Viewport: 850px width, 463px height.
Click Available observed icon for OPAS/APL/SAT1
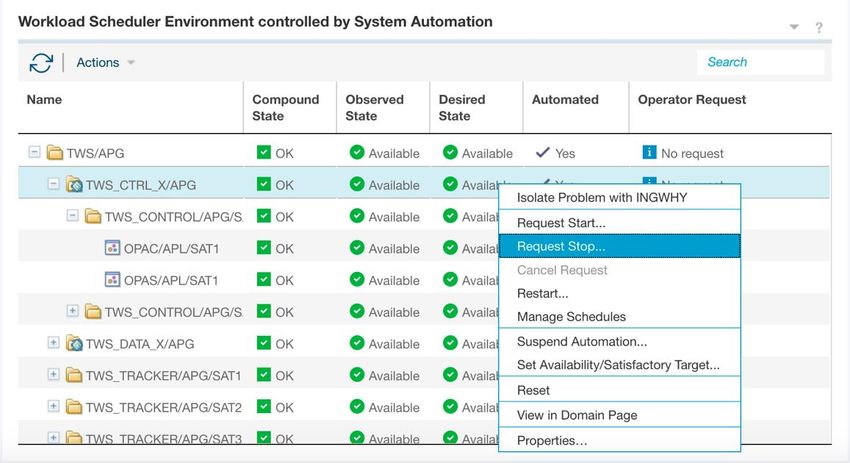(357, 279)
